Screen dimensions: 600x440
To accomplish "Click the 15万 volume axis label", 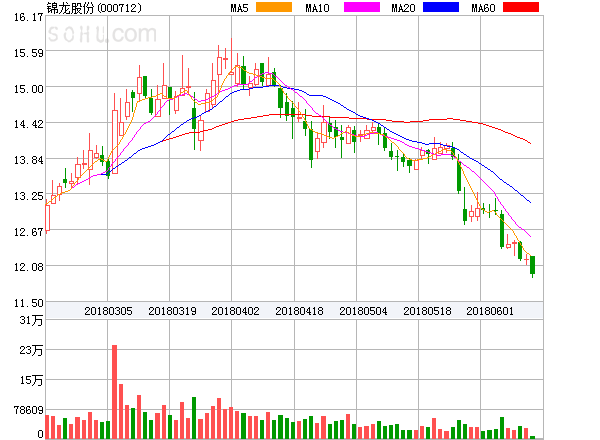I will (x=31, y=380).
